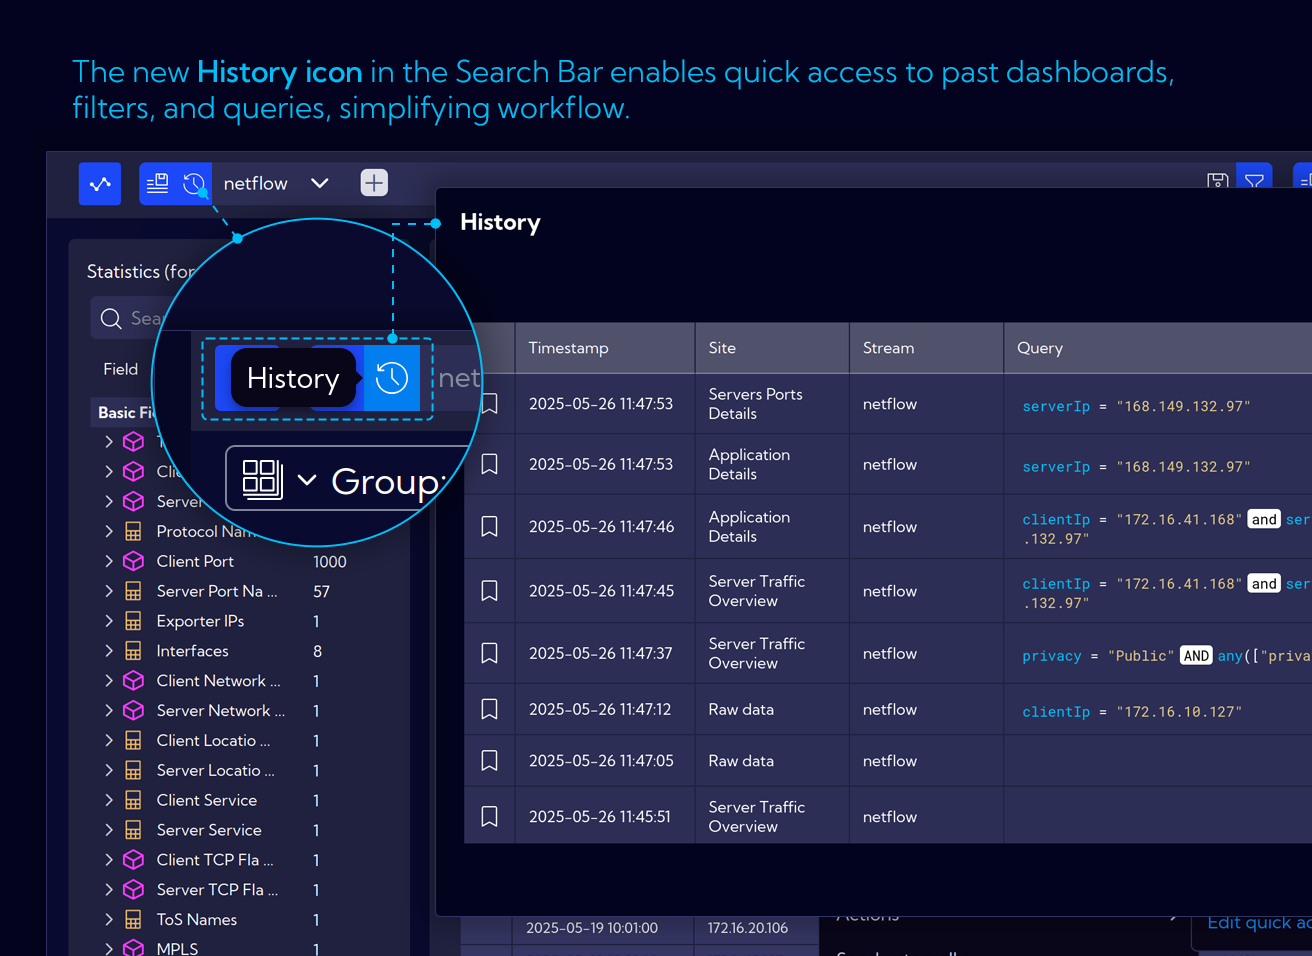
Task: Expand the Server Network field
Action: 109,710
